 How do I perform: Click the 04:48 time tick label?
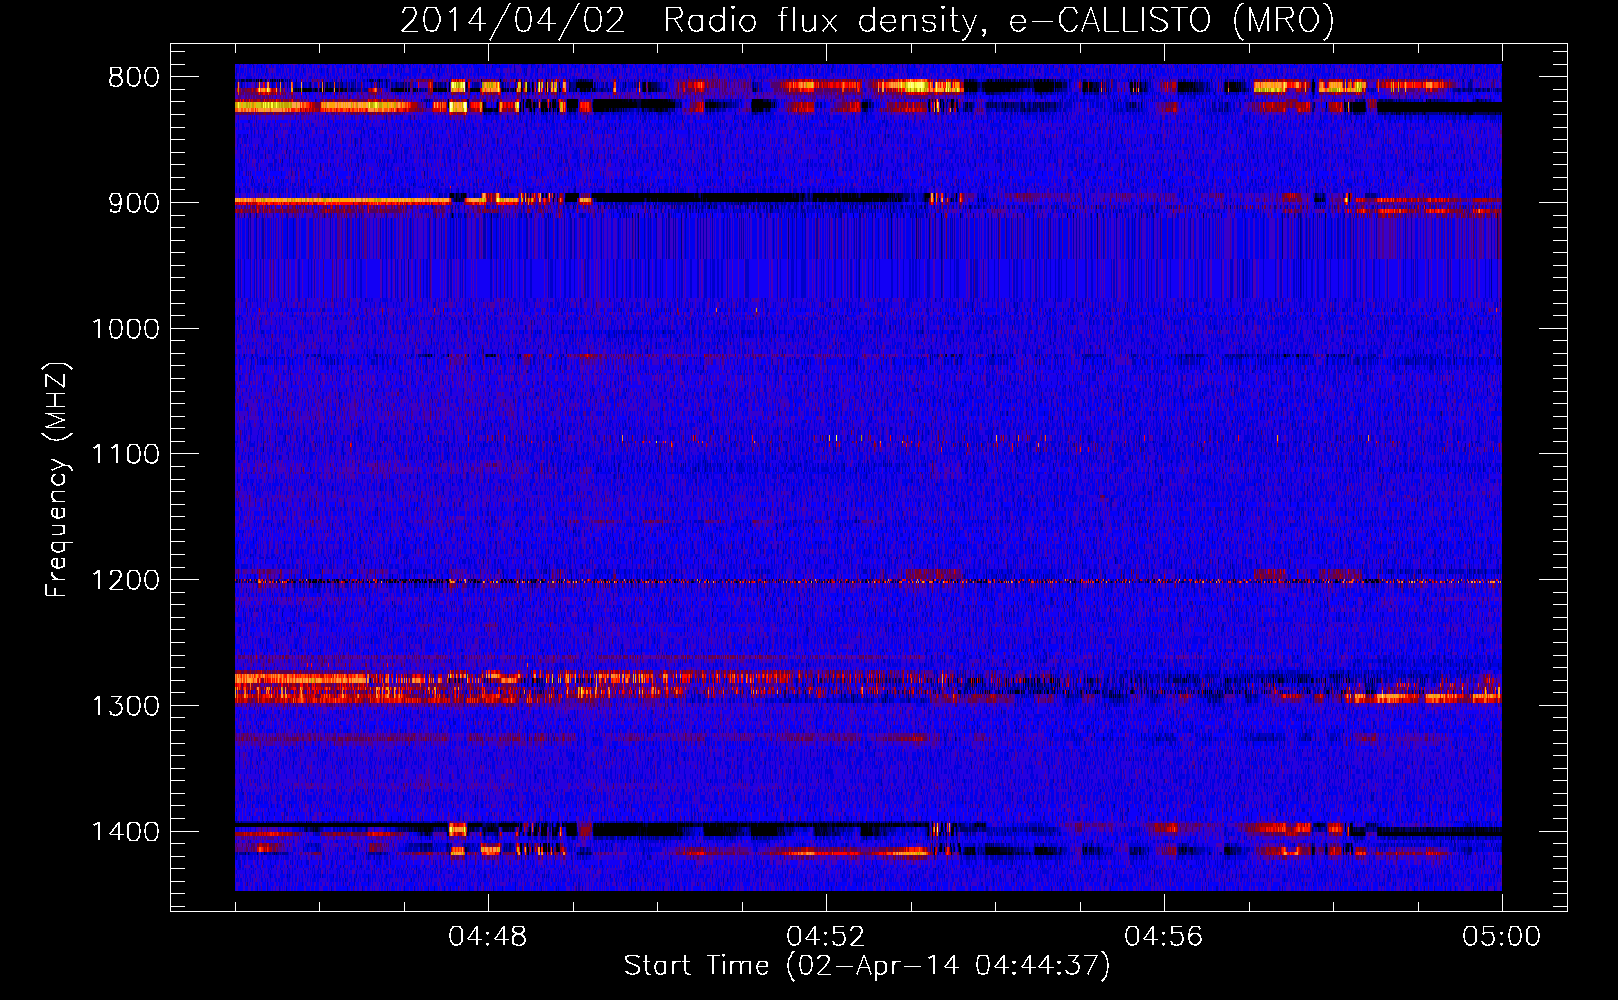(488, 937)
